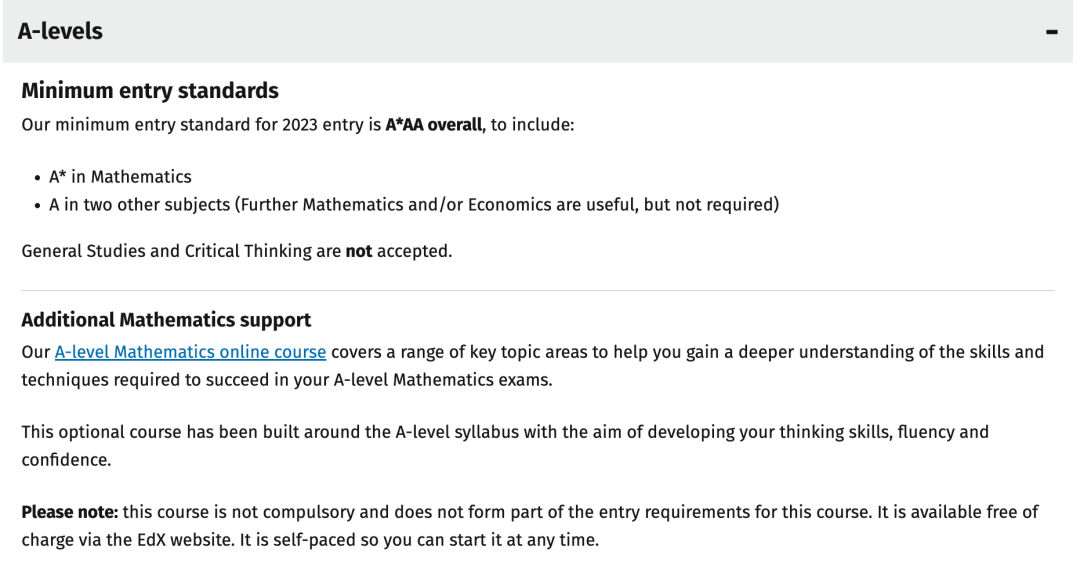Click the word confidence ending the paragraph
The width and height of the screenshot is (1080, 573).
click(x=66, y=460)
